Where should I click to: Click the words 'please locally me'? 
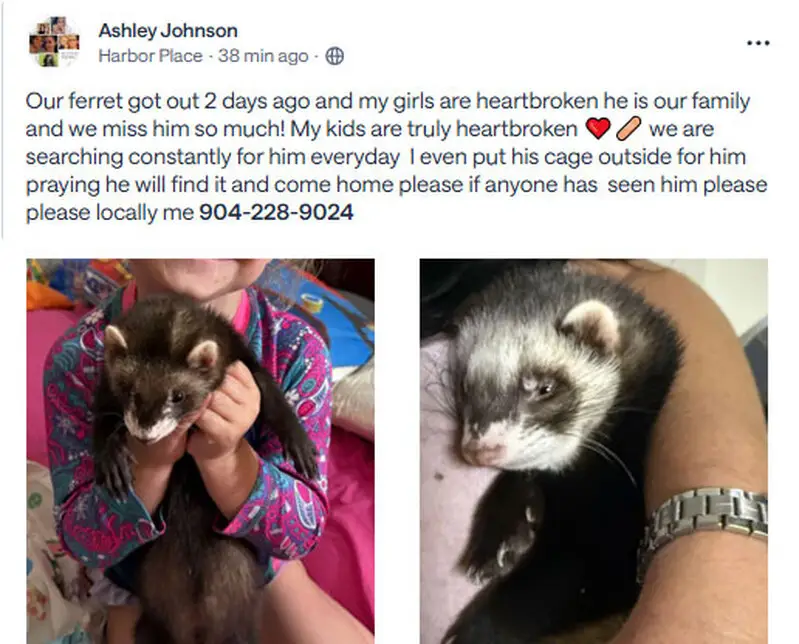(110, 212)
